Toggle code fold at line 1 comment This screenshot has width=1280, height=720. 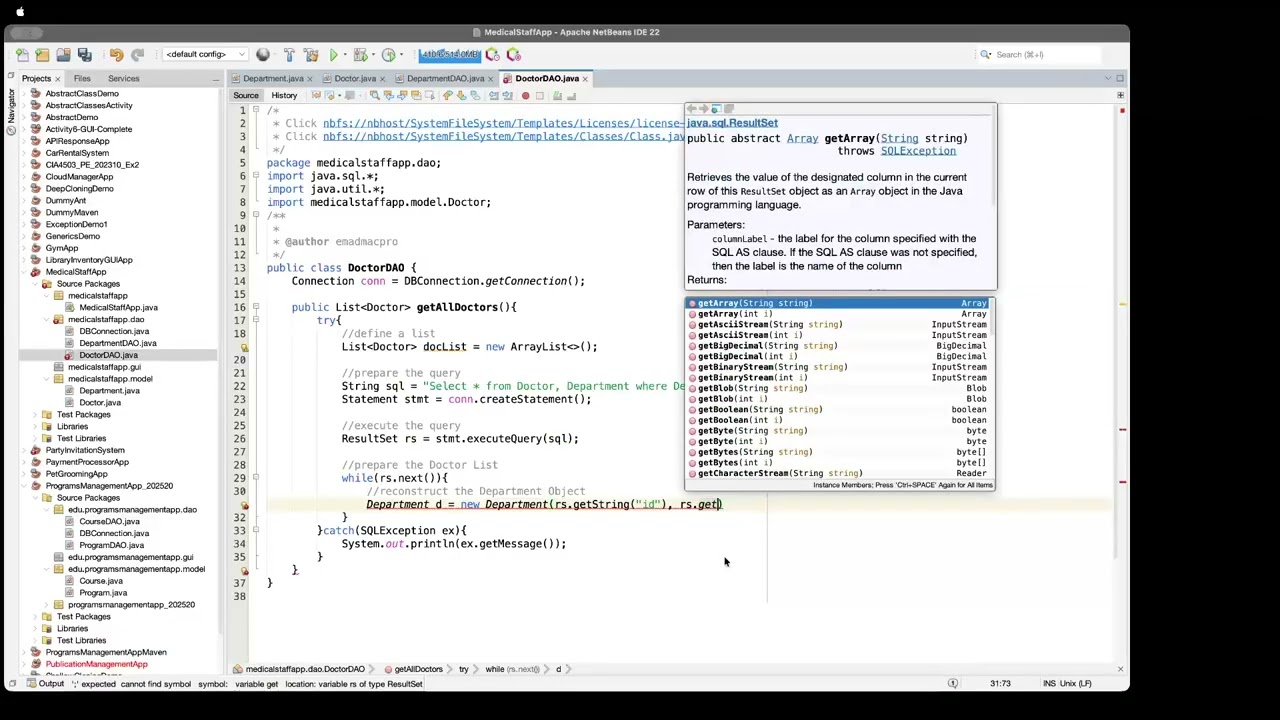[x=256, y=110]
